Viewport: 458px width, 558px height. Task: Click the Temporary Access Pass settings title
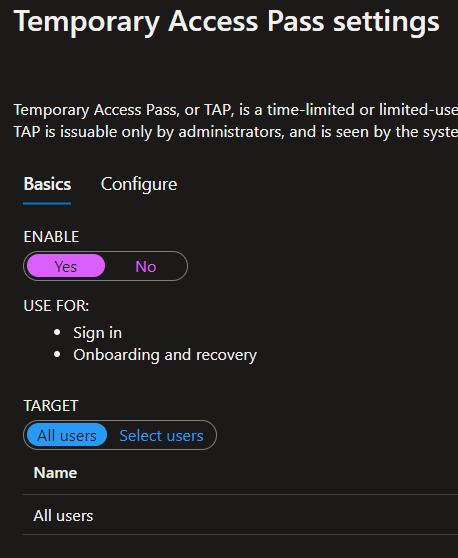pyautogui.click(x=227, y=21)
